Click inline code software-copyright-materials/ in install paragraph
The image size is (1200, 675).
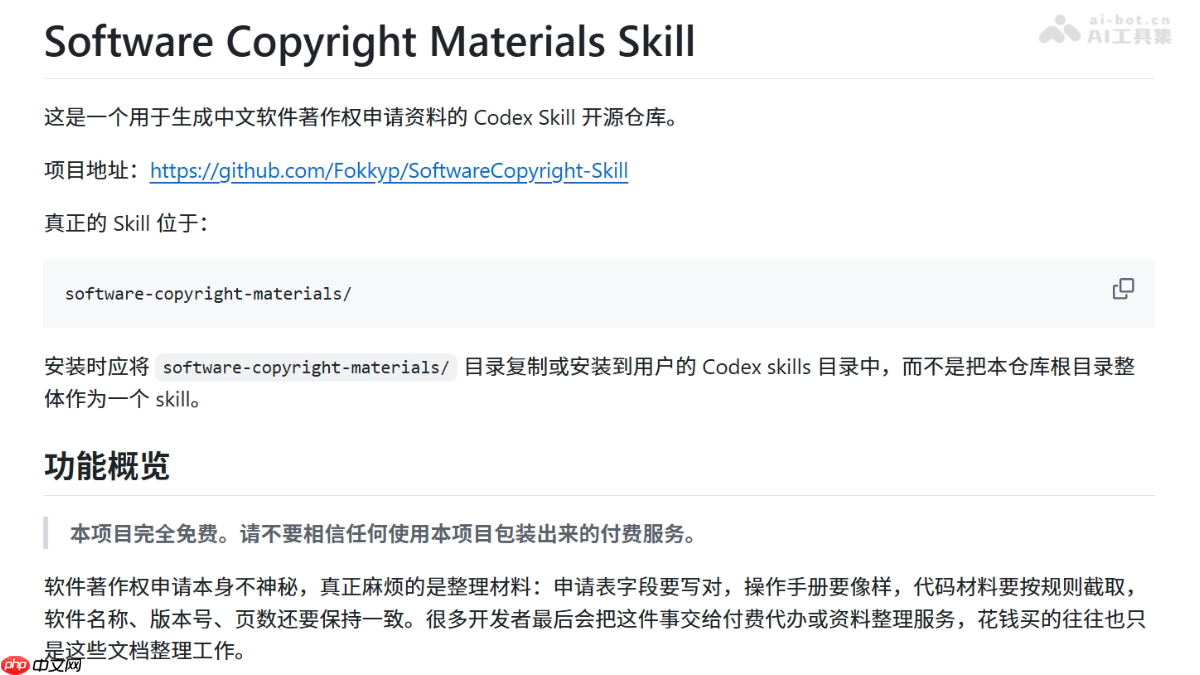(x=306, y=367)
